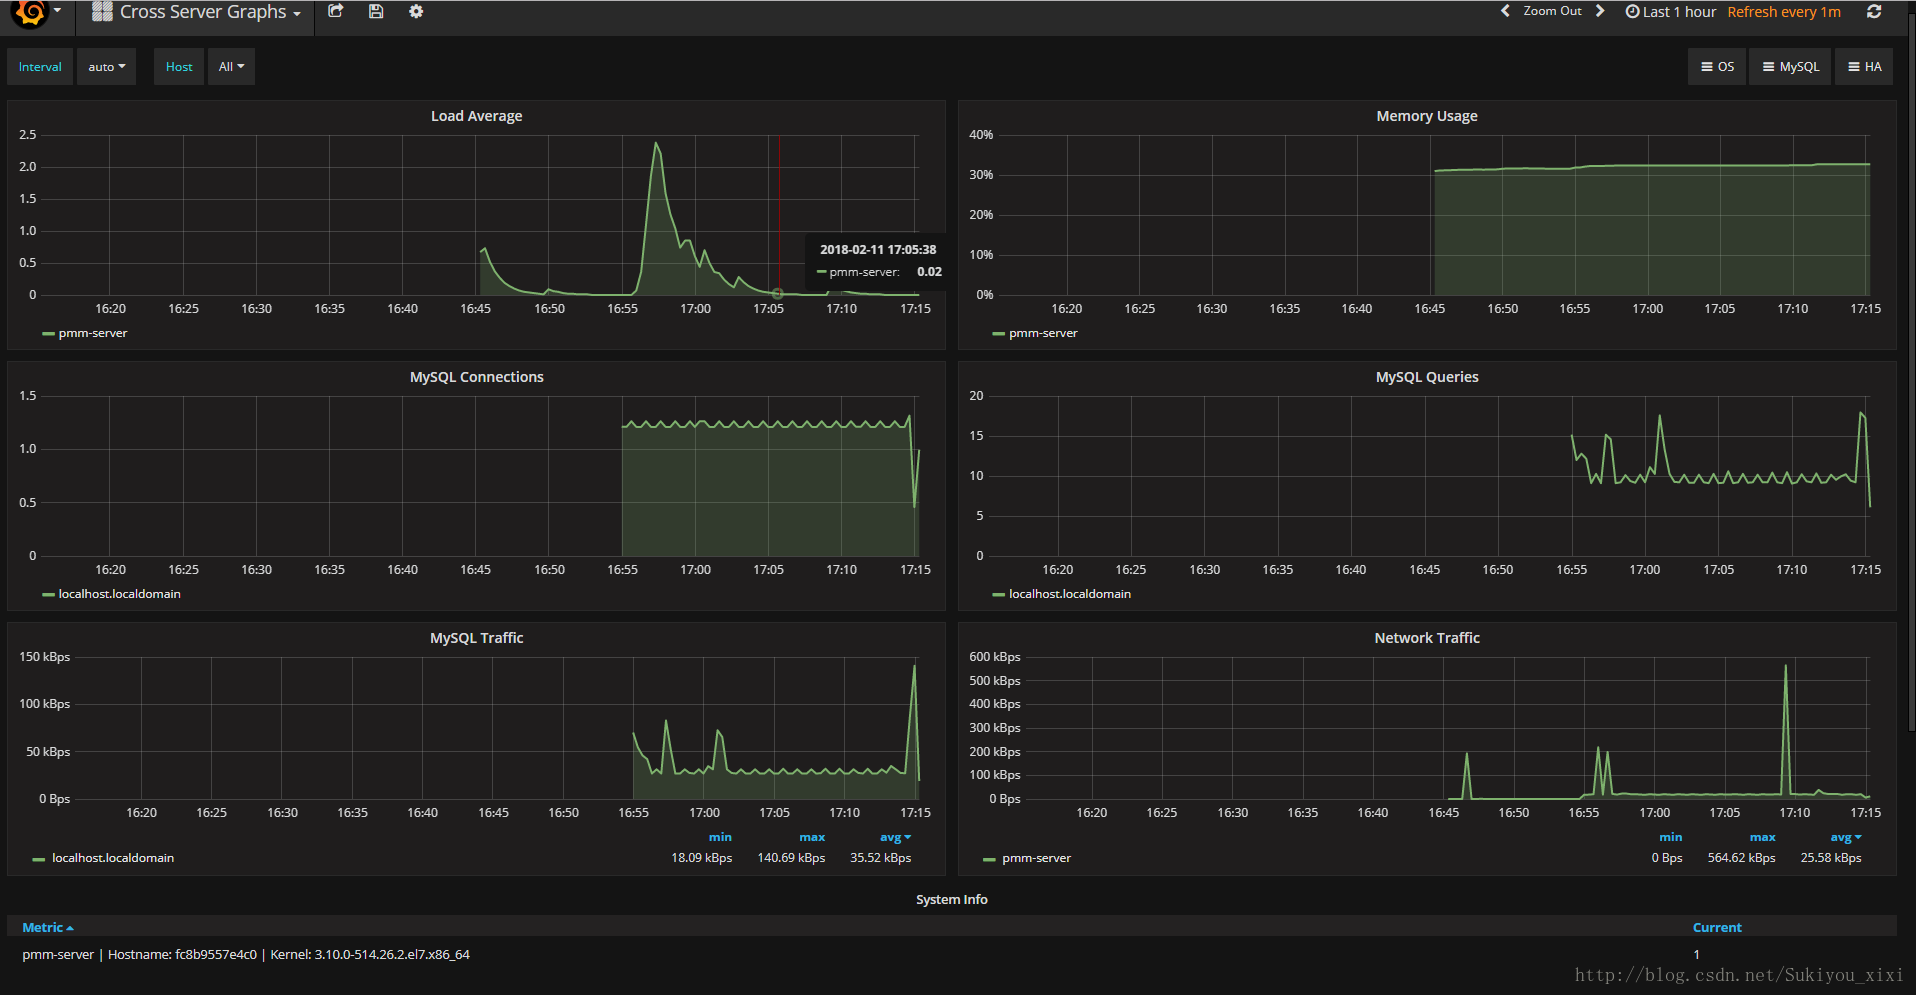Click Network Traffic max value 564.62 kBps
Screen dimensions: 1916x995
[1741, 858]
